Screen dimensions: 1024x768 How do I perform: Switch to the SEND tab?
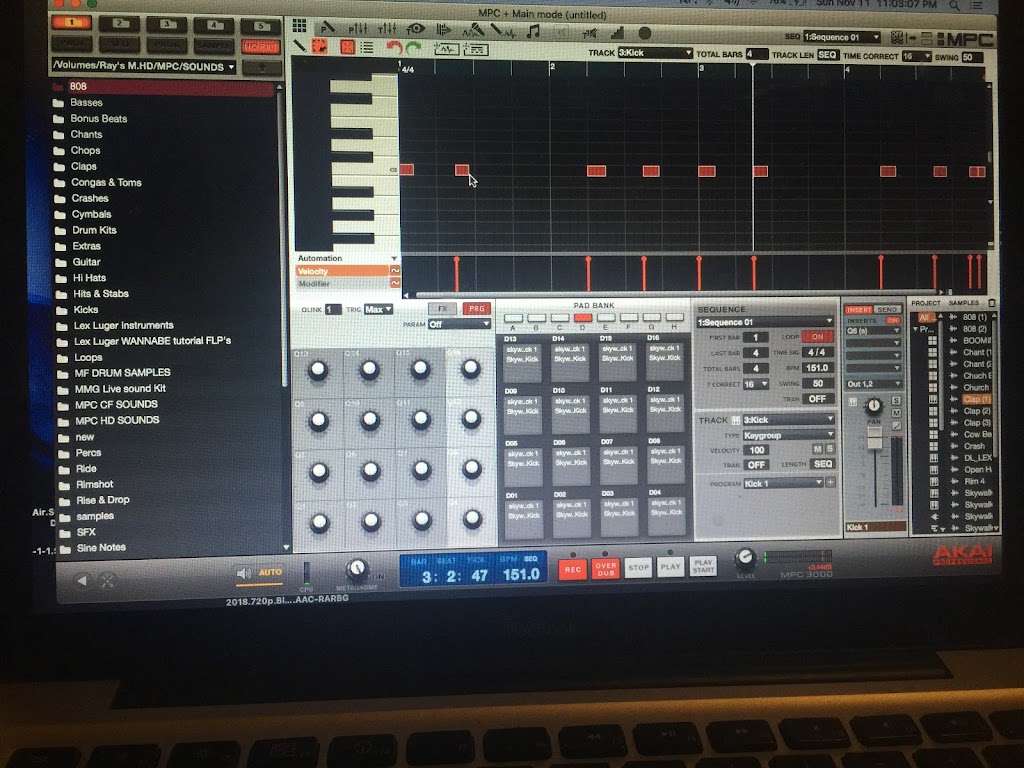pos(887,310)
